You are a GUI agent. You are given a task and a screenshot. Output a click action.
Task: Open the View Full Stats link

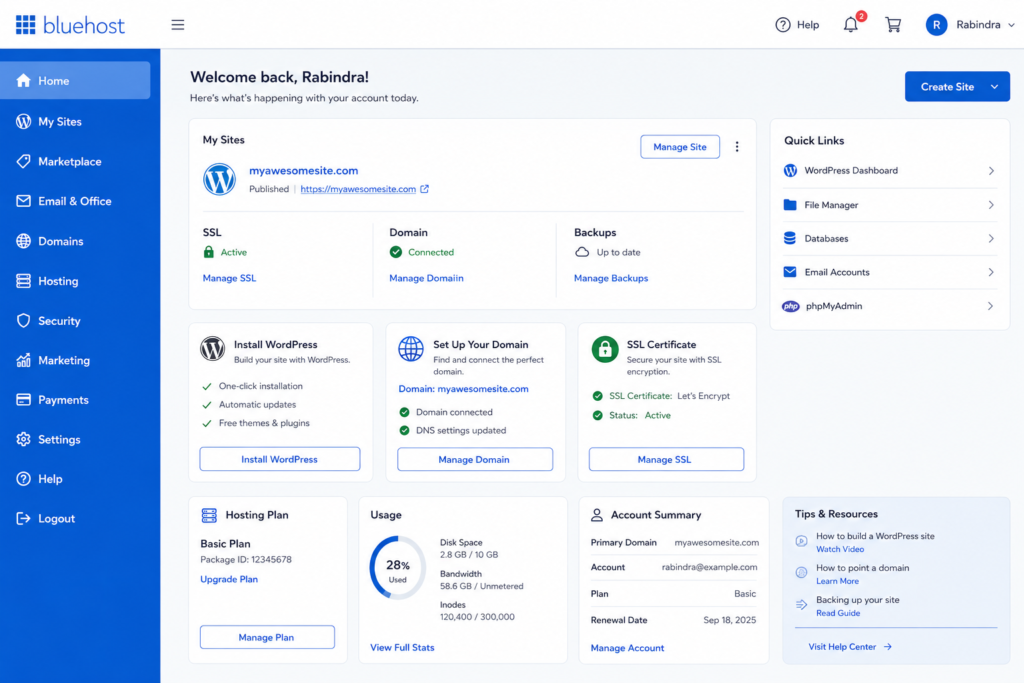click(x=402, y=648)
